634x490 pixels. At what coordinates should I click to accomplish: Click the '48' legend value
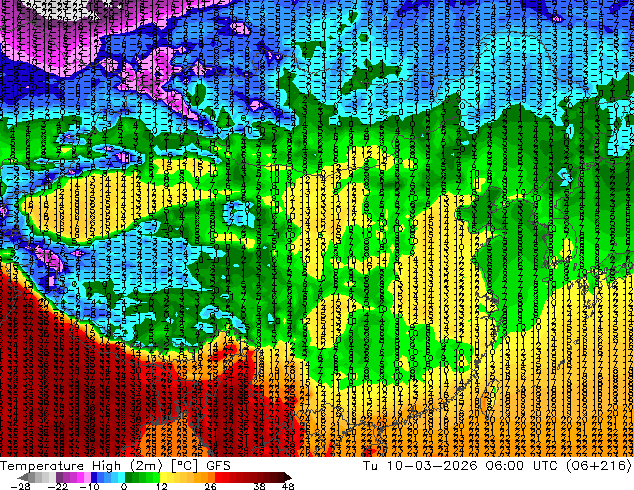point(288,486)
